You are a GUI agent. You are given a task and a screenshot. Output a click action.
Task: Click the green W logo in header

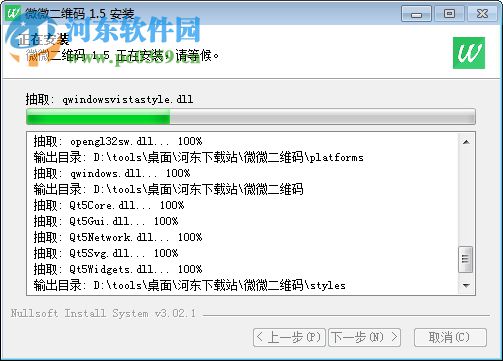[469, 53]
